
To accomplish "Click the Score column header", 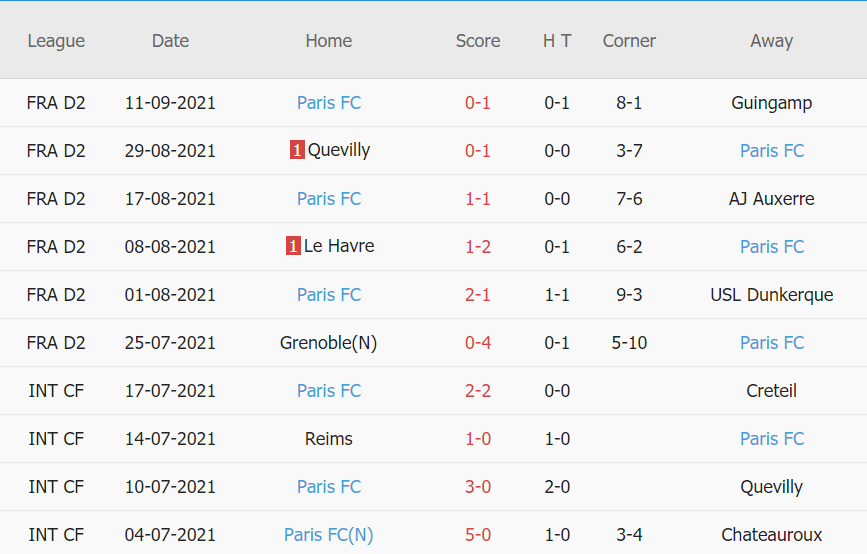I will (x=478, y=41).
